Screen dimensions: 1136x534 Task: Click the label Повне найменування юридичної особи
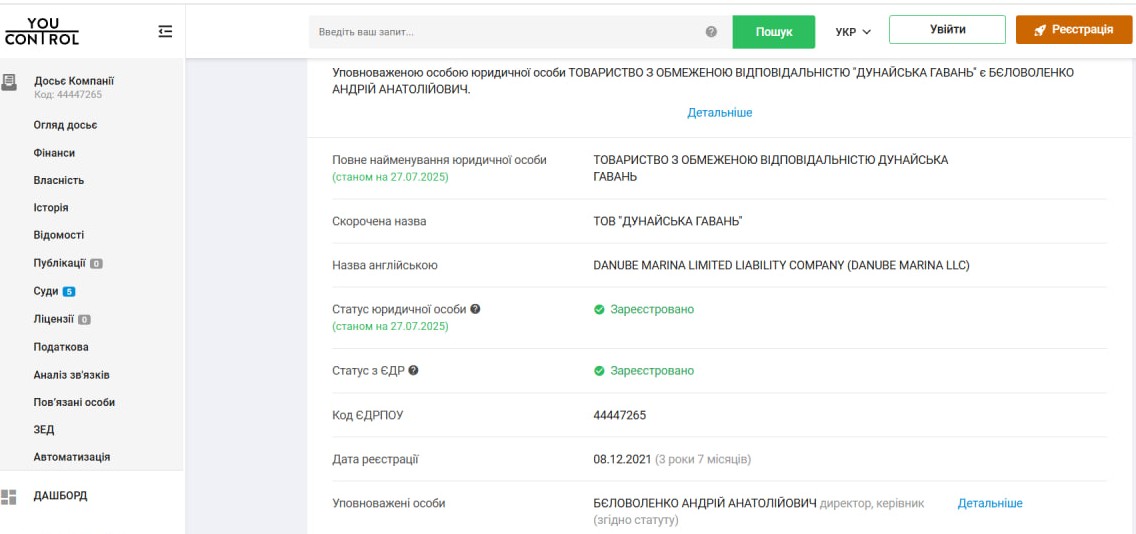(440, 159)
